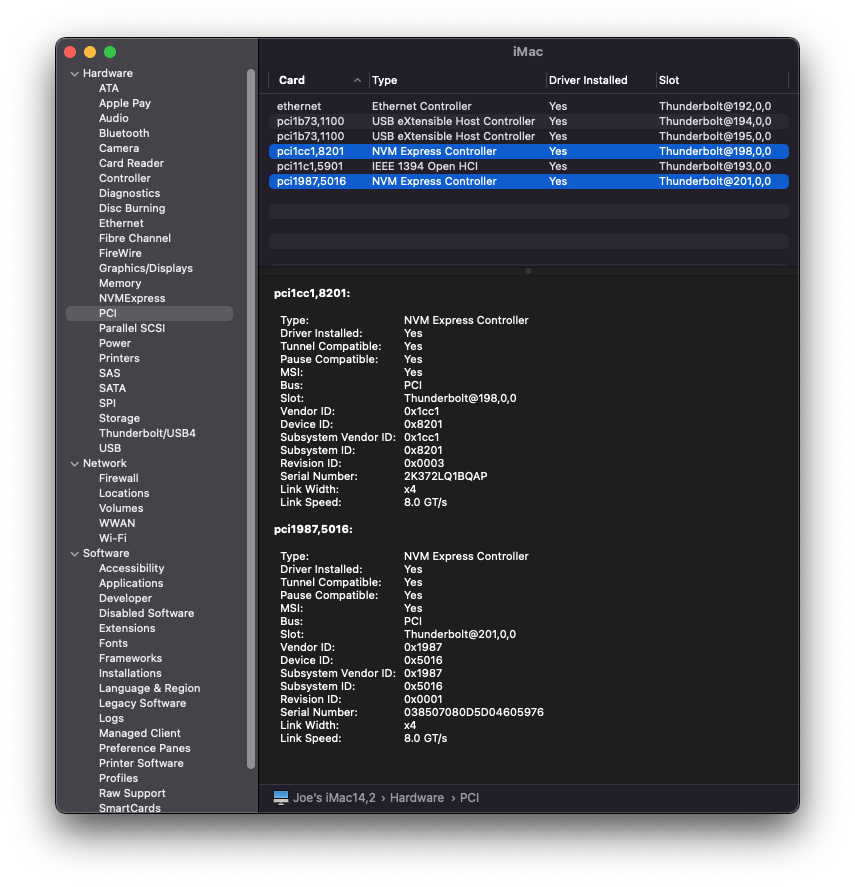Viewport: 855px width, 887px height.
Task: Select row with slot Thunderbolt@194,0,0
Action: tap(529, 121)
